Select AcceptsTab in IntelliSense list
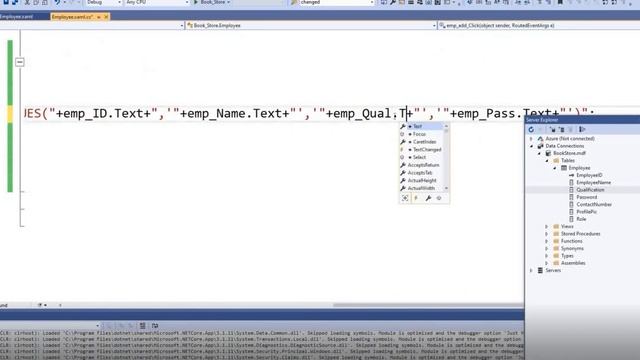Viewport: 640px width, 360px height. [421, 173]
